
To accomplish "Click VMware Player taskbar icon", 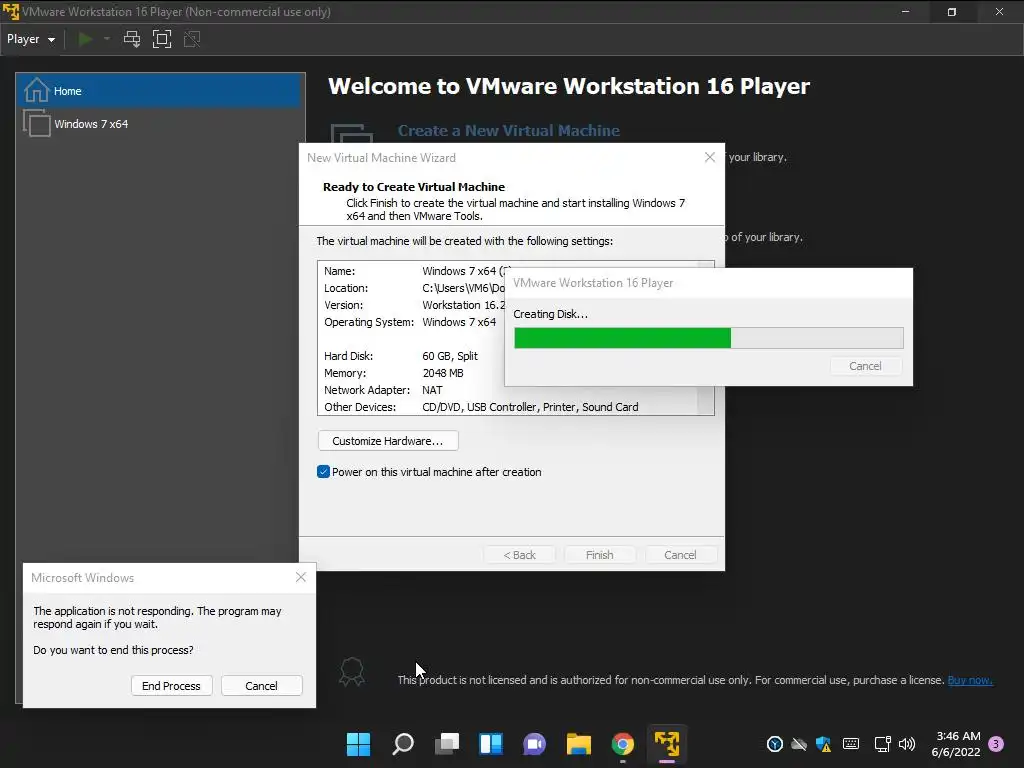I will click(667, 744).
